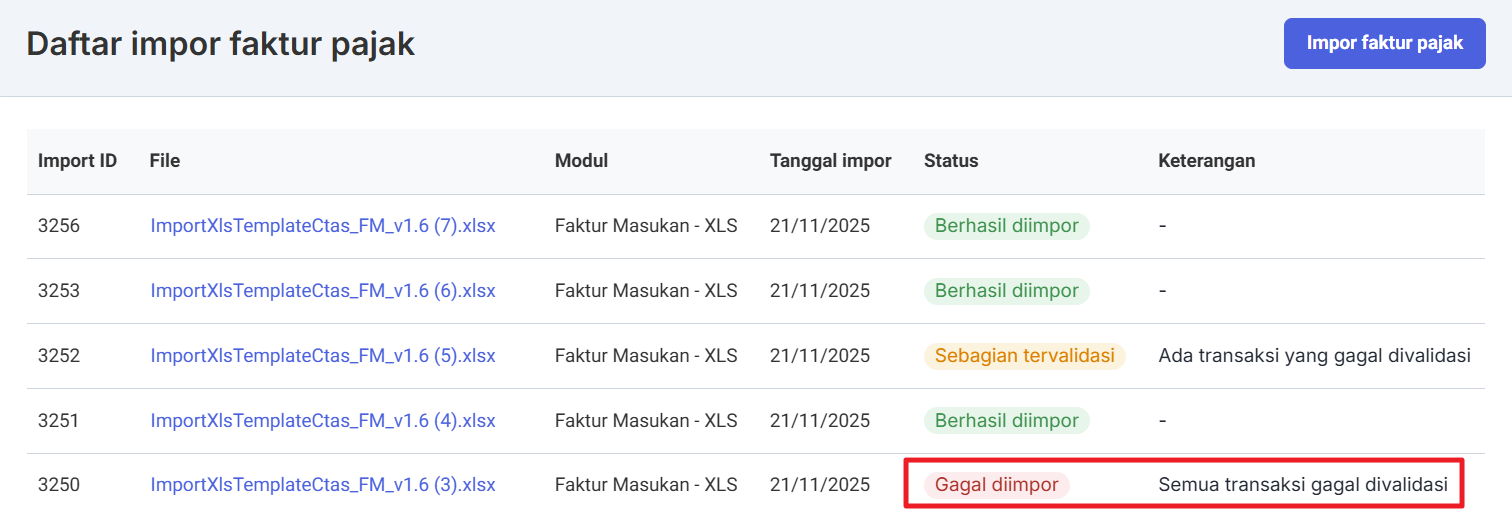Click Import ID 3250 cell
1512x513 pixels.
point(59,486)
